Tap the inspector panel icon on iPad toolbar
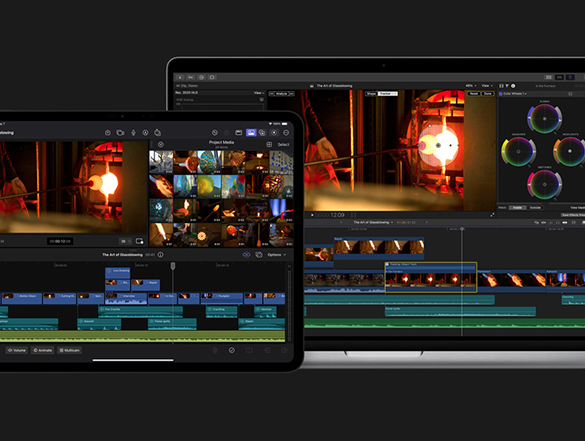This screenshot has width=585, height=441. point(239,133)
